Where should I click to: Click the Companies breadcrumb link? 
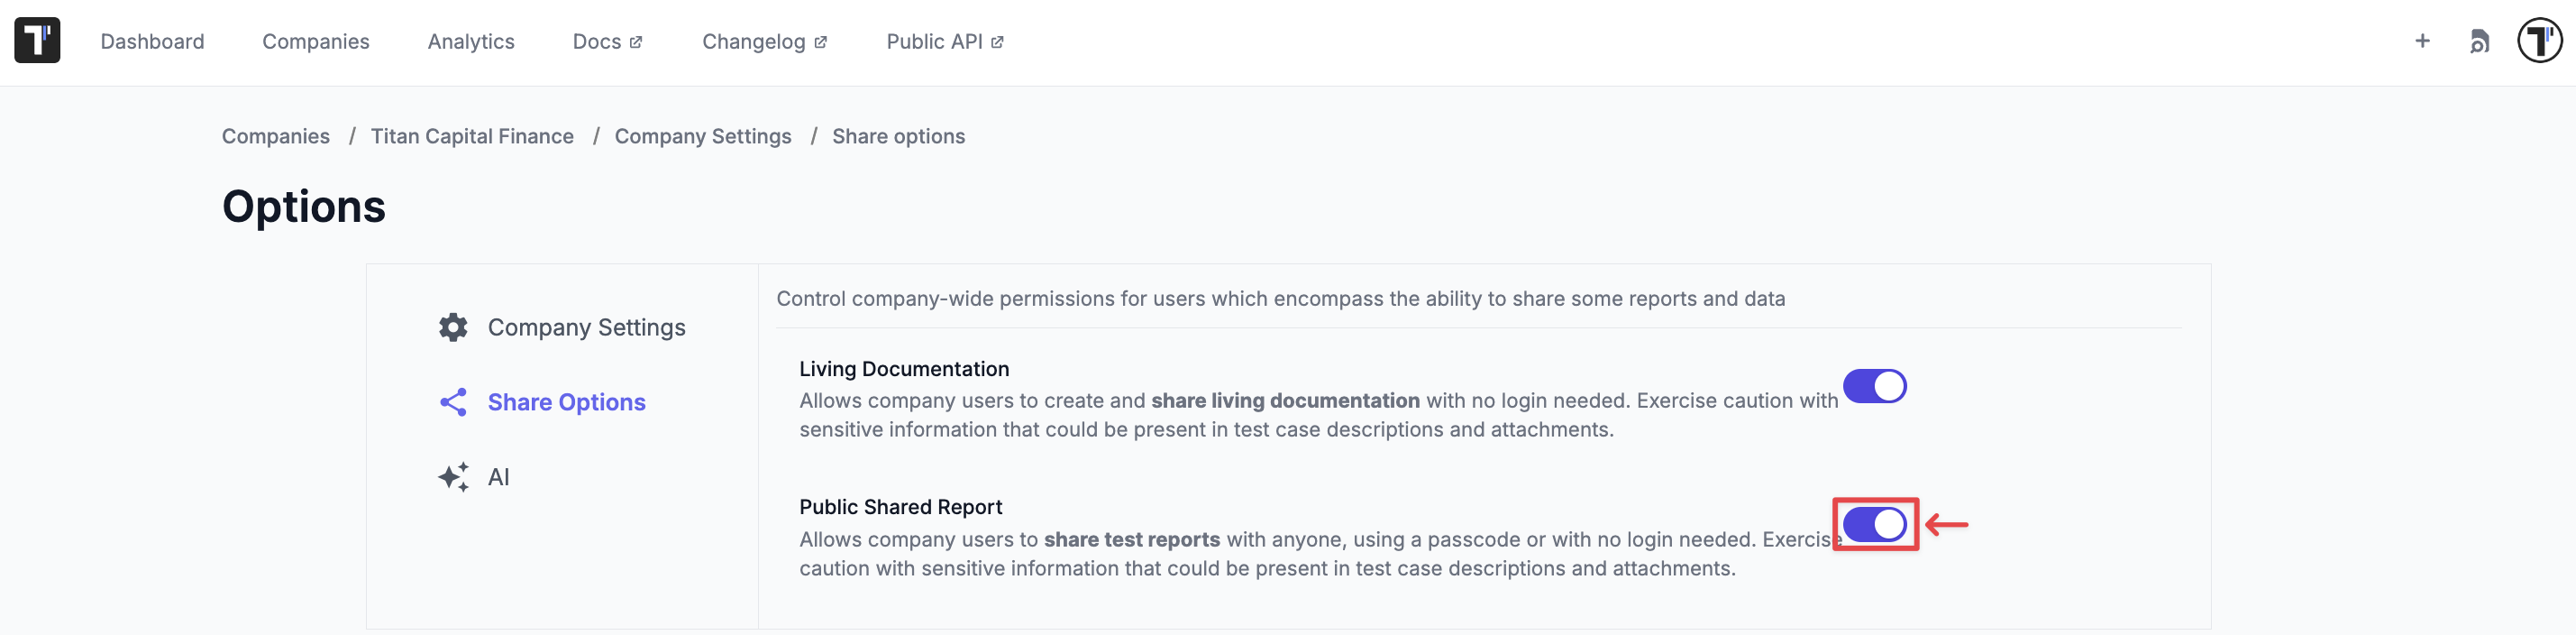click(276, 136)
